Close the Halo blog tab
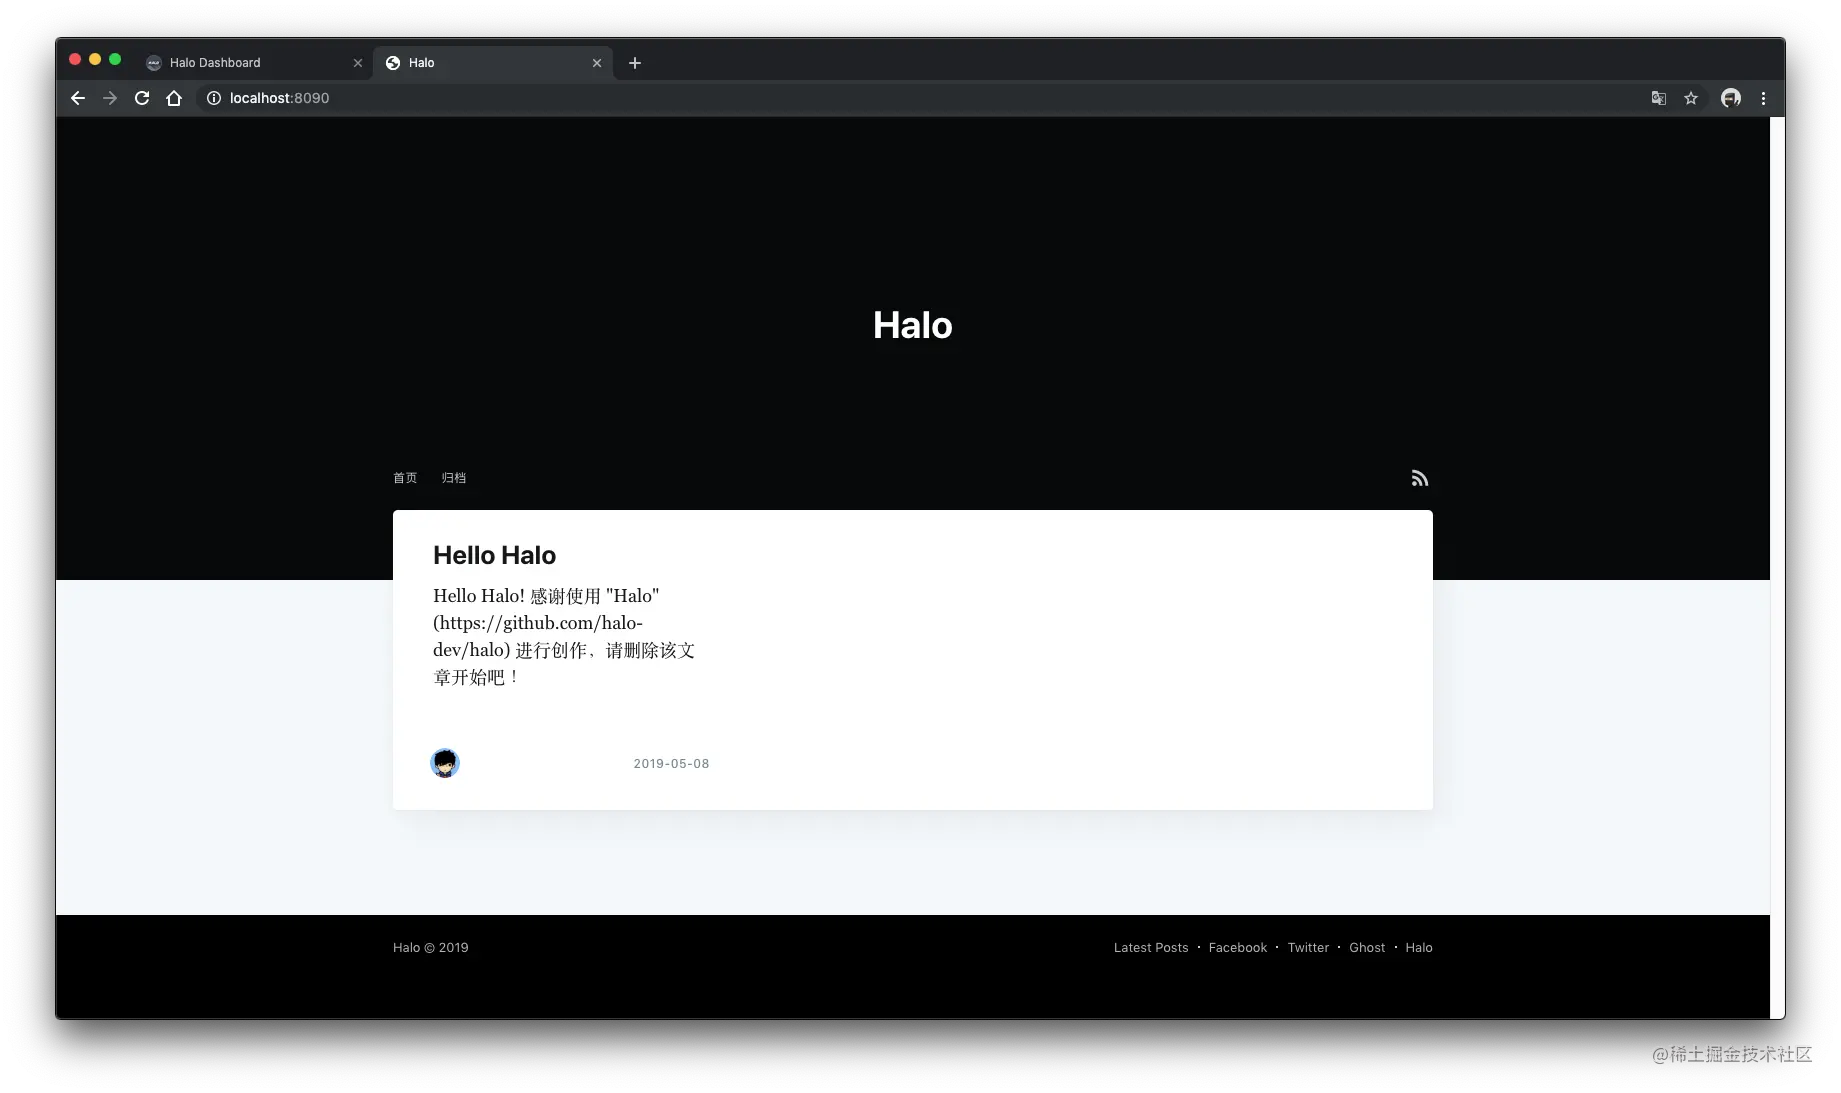Viewport: 1841px width, 1093px height. (597, 63)
